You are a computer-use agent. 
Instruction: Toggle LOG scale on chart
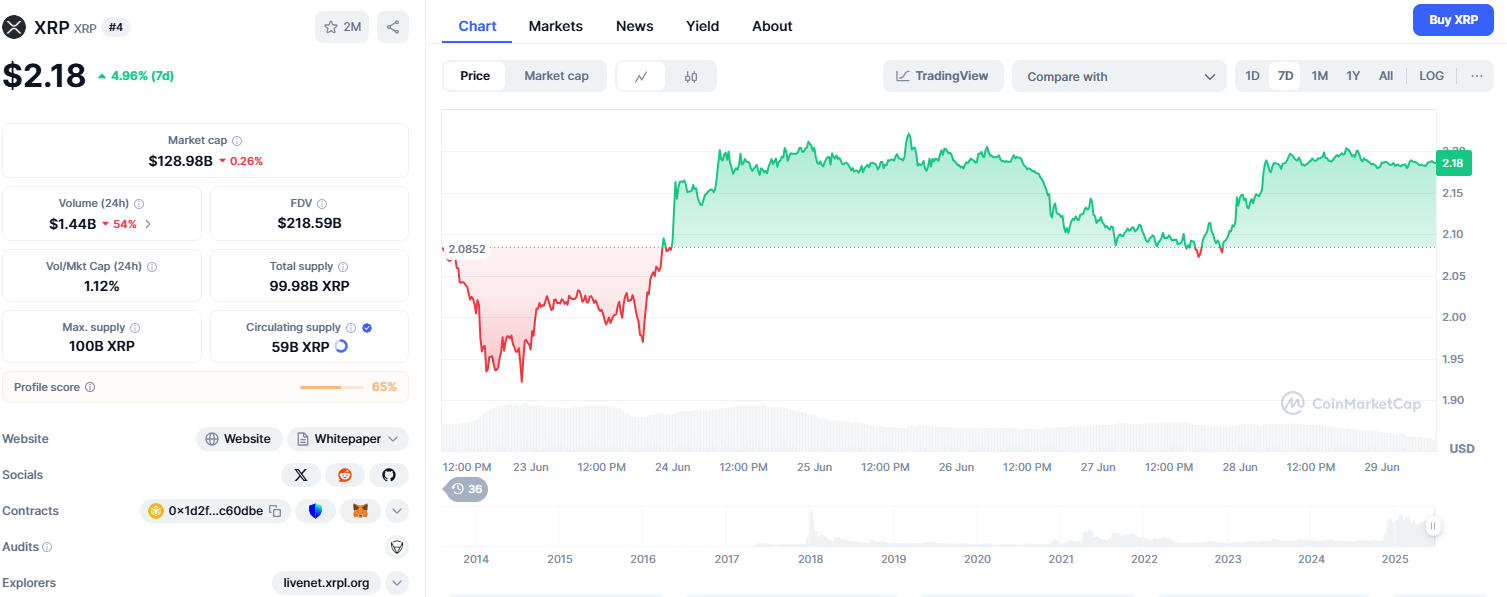(x=1432, y=76)
